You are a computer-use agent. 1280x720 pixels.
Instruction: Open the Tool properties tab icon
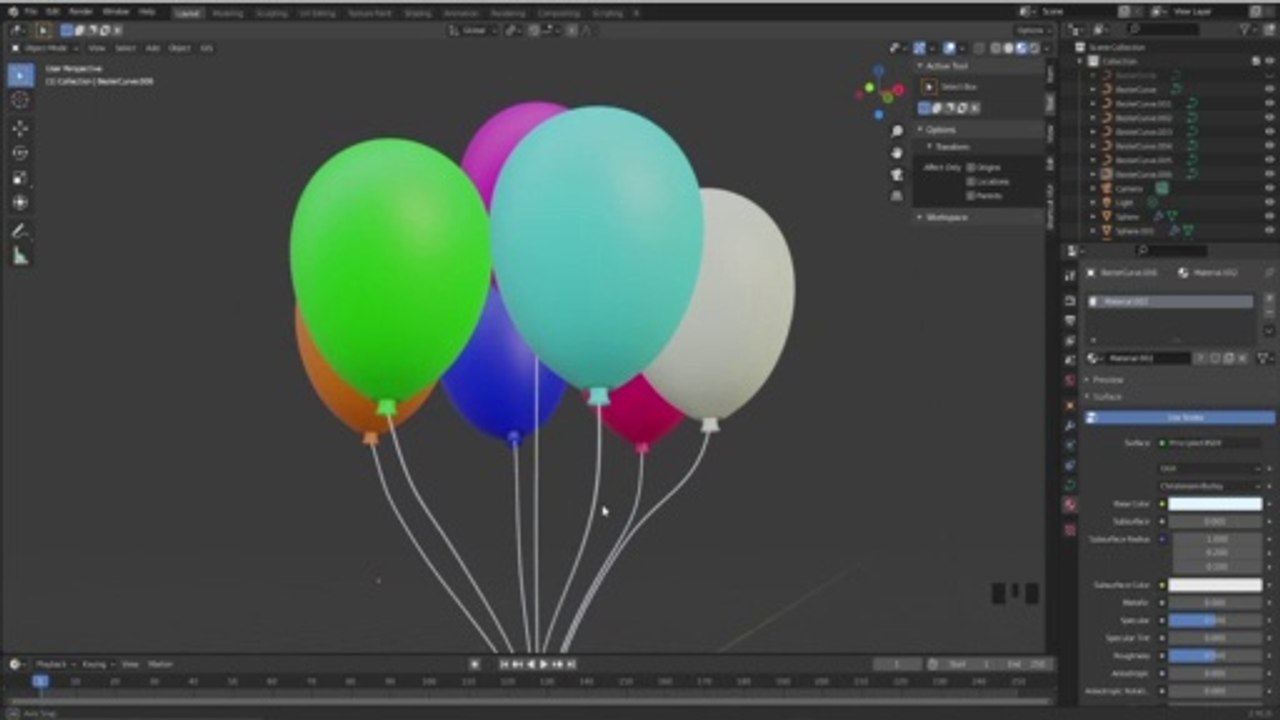point(1069,275)
